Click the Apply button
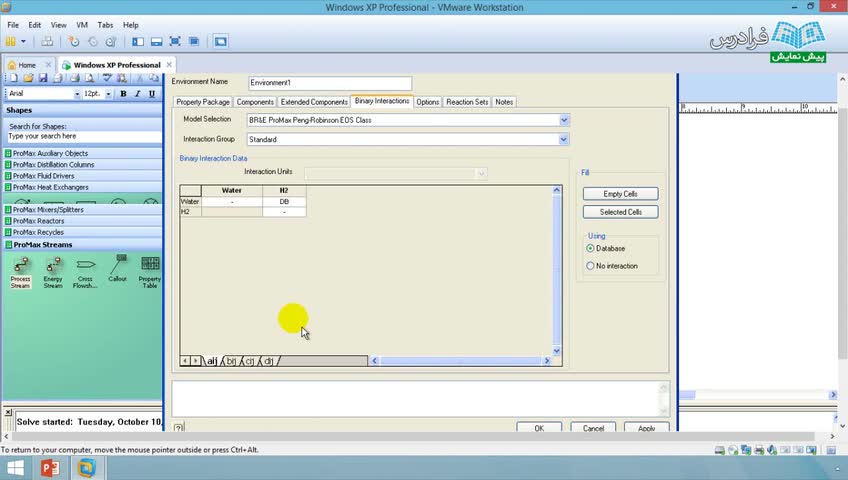The image size is (848, 480). pos(646,428)
